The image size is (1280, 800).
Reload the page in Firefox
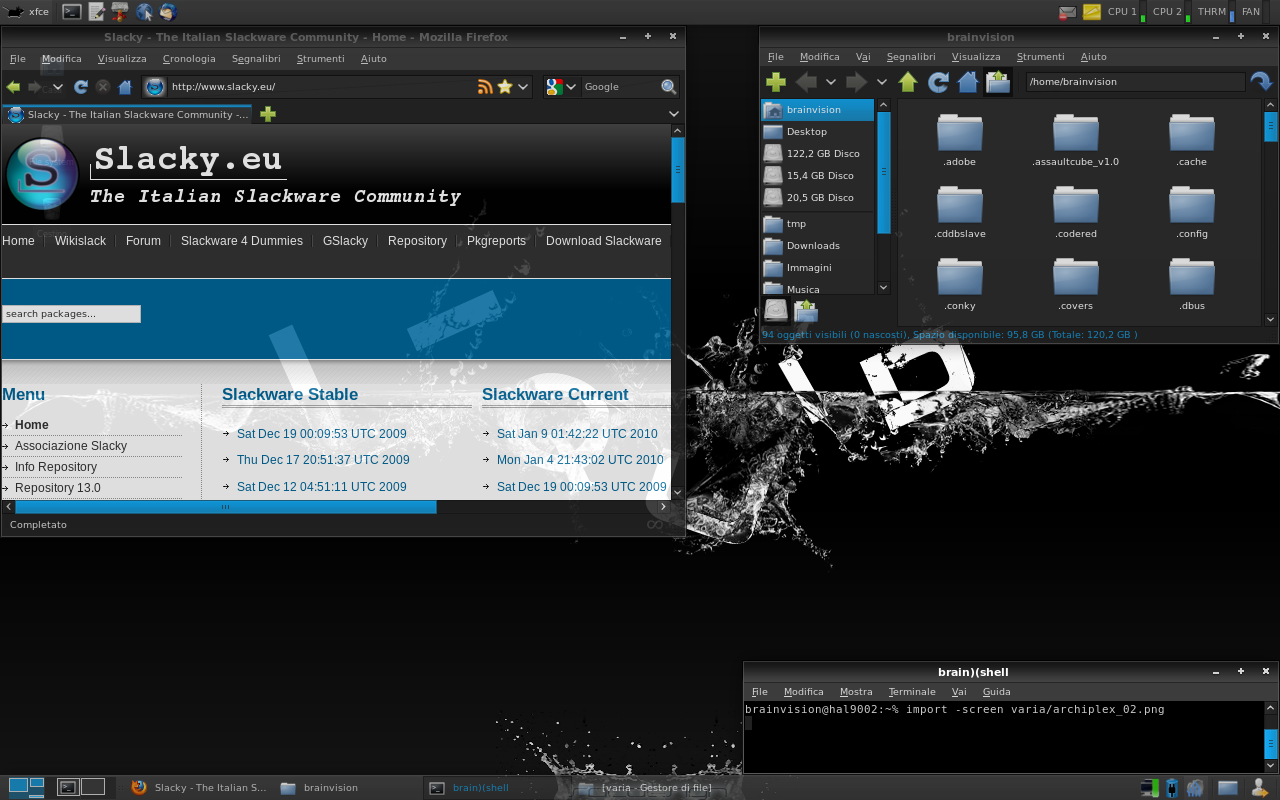pos(81,87)
